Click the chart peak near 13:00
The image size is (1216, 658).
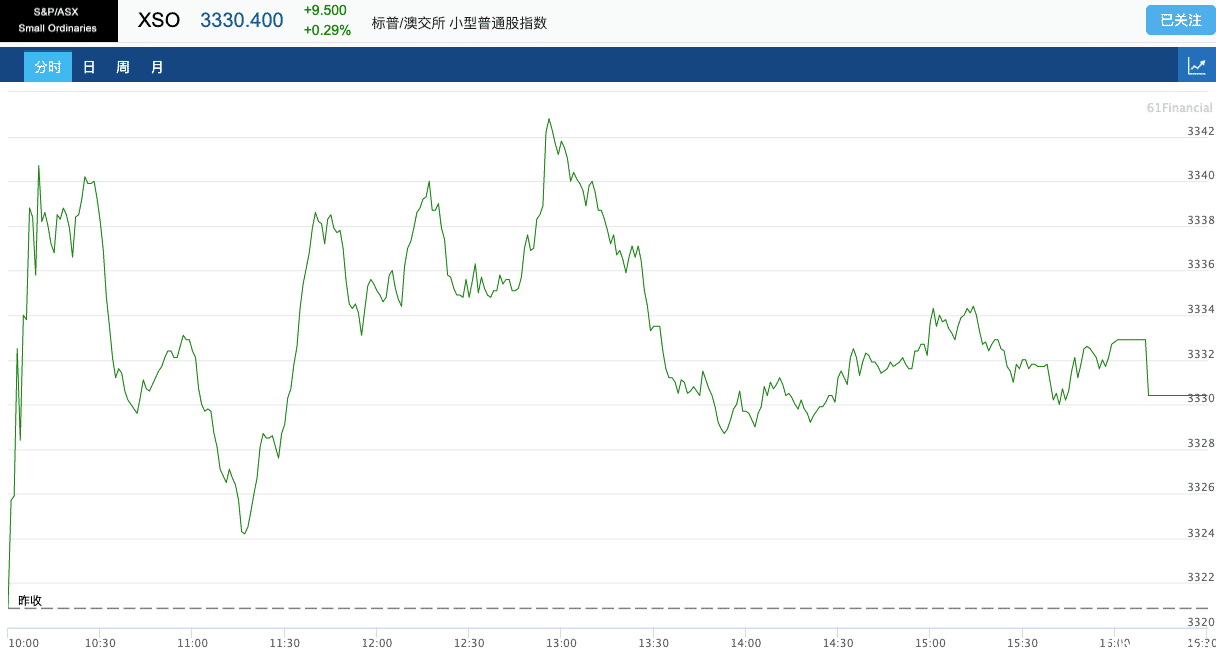[x=548, y=119]
